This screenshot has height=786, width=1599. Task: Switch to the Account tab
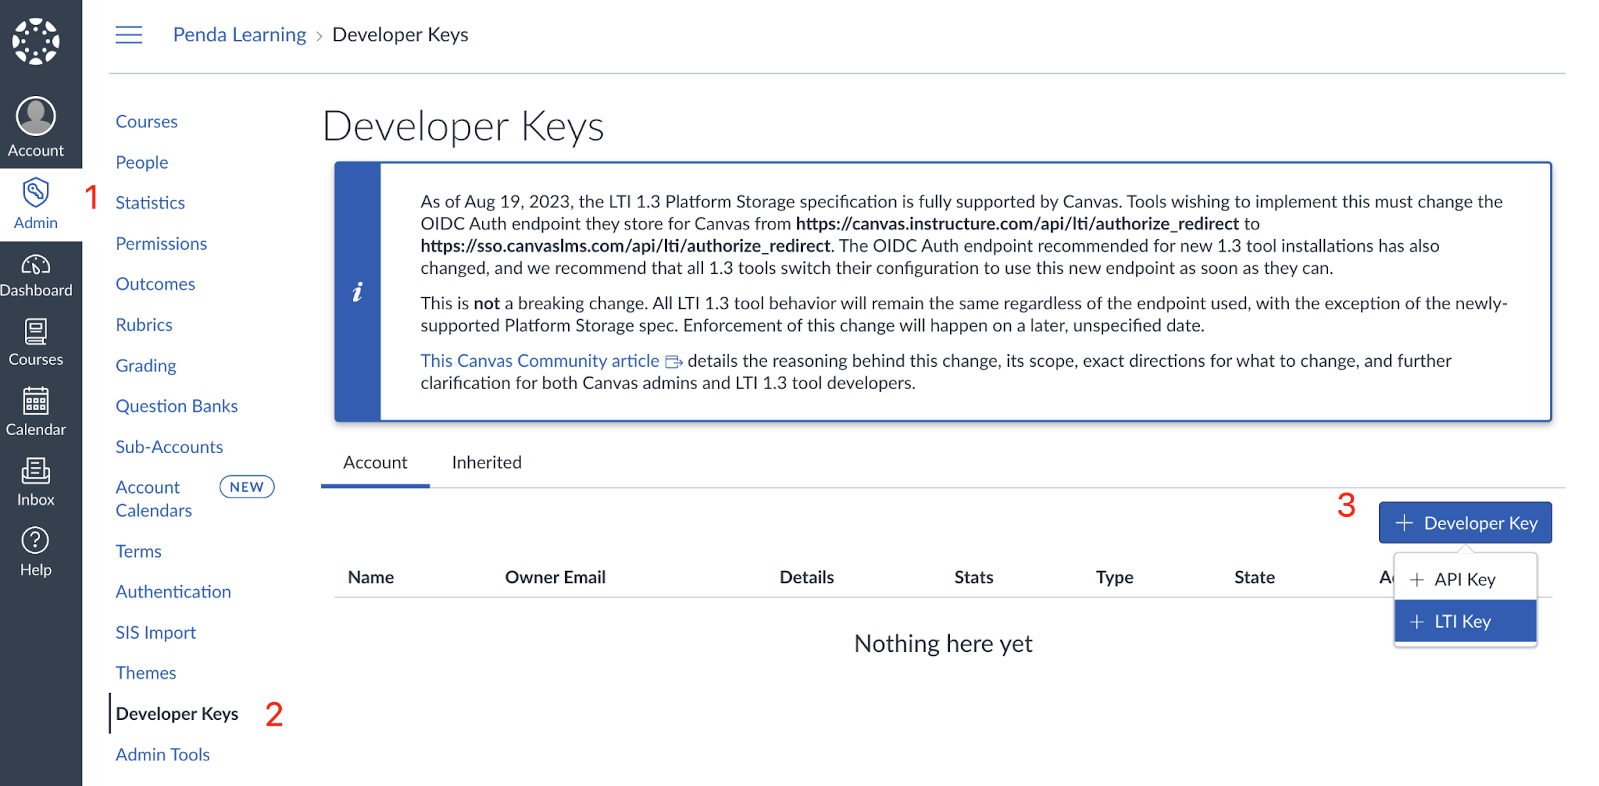pos(375,463)
